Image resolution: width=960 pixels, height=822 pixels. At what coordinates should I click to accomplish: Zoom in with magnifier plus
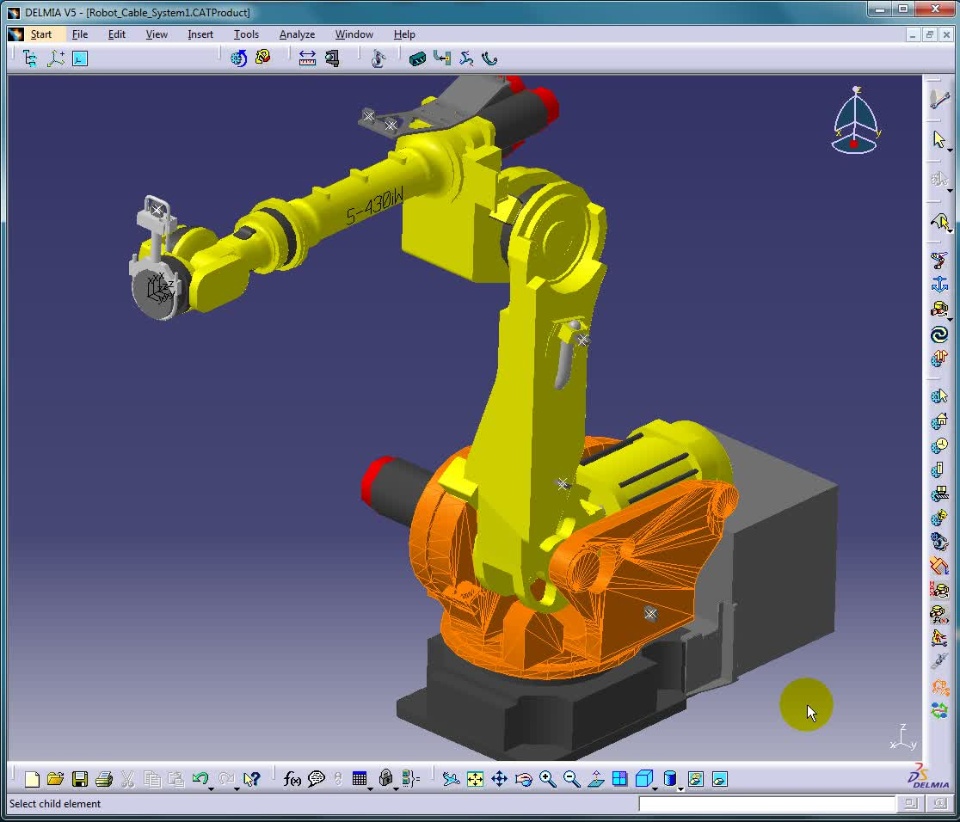click(x=548, y=779)
